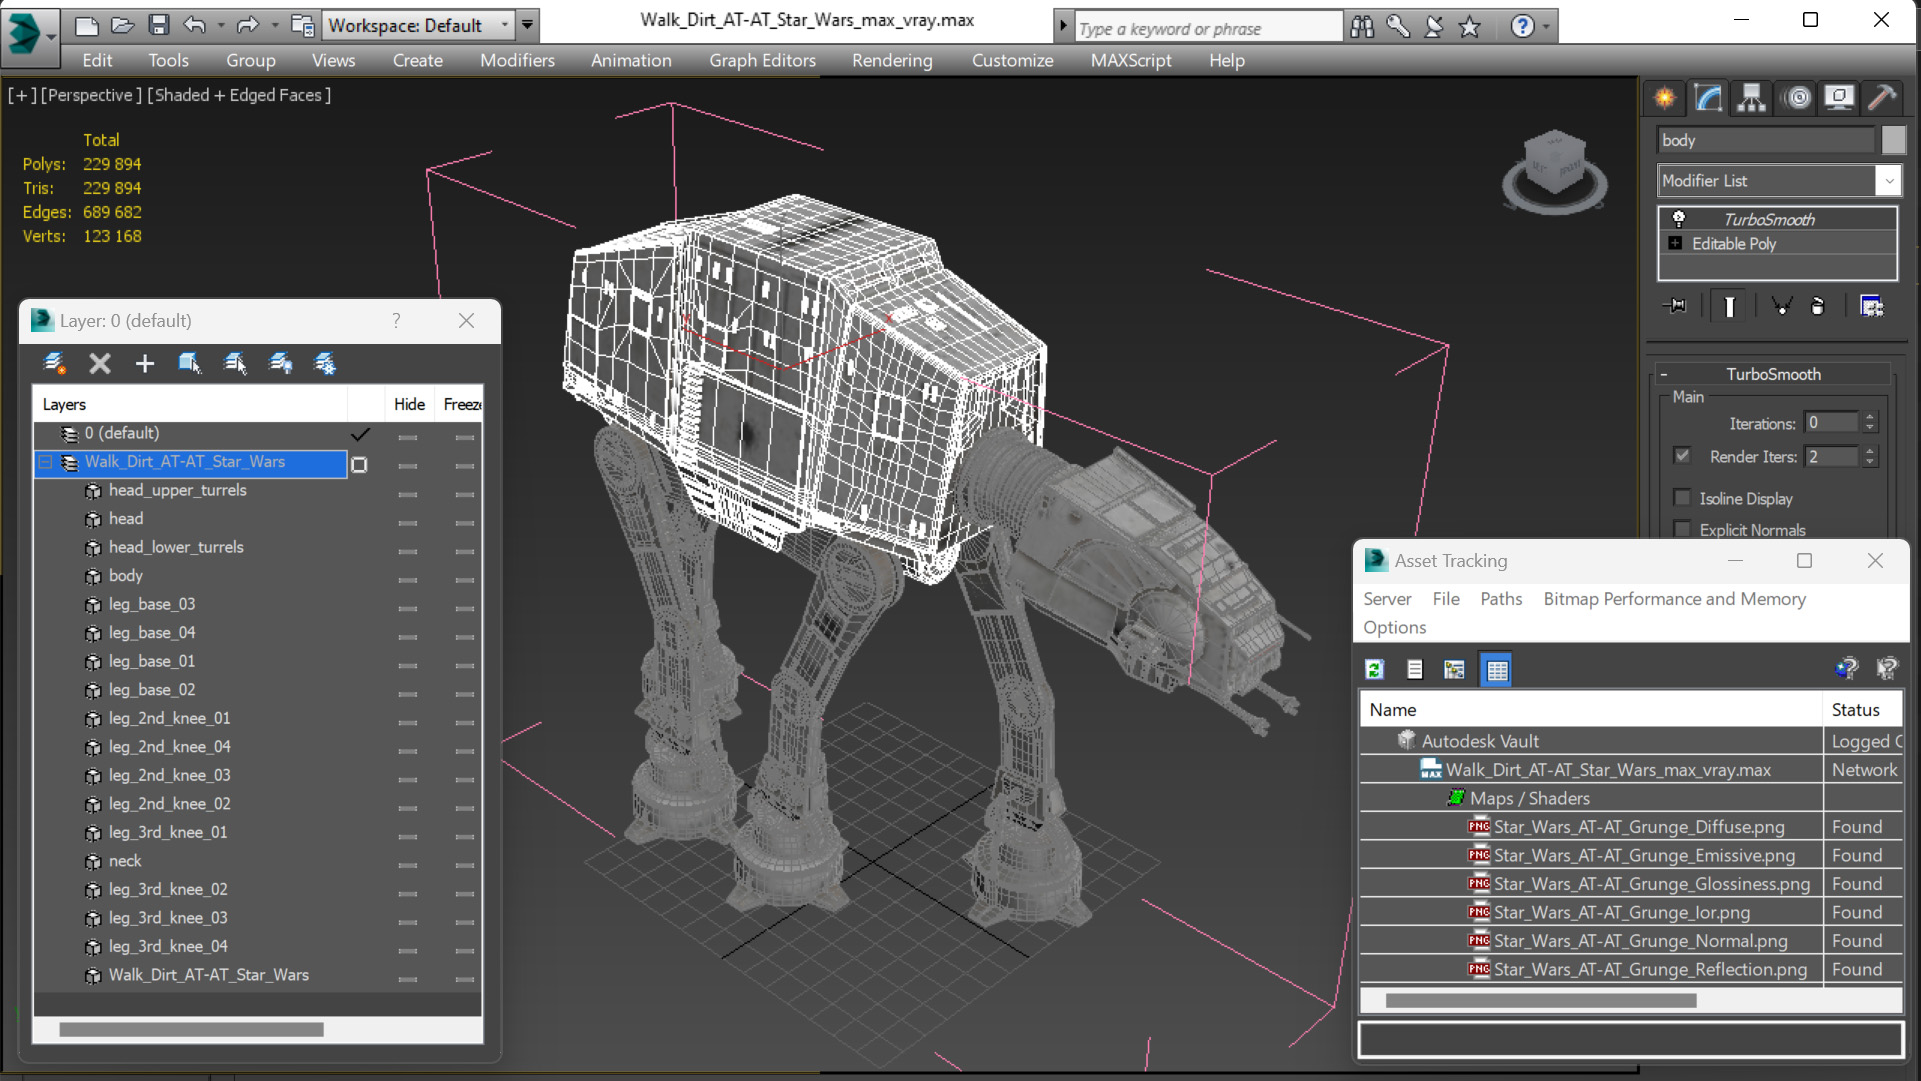Open redo history dropdown arrow
1921x1081 pixels.
click(x=275, y=25)
